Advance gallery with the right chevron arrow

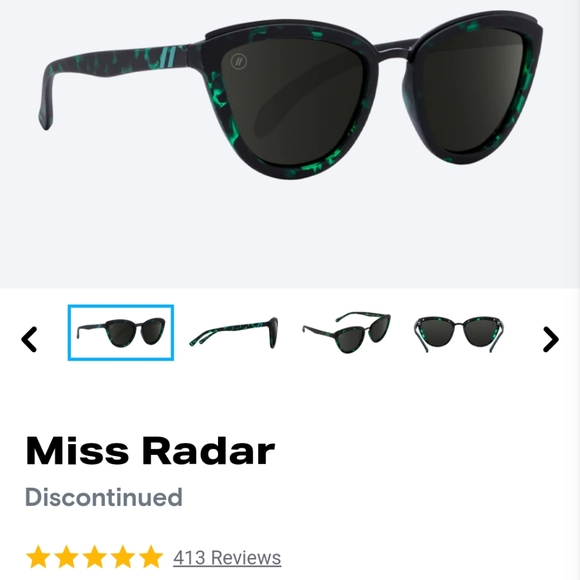click(x=551, y=339)
